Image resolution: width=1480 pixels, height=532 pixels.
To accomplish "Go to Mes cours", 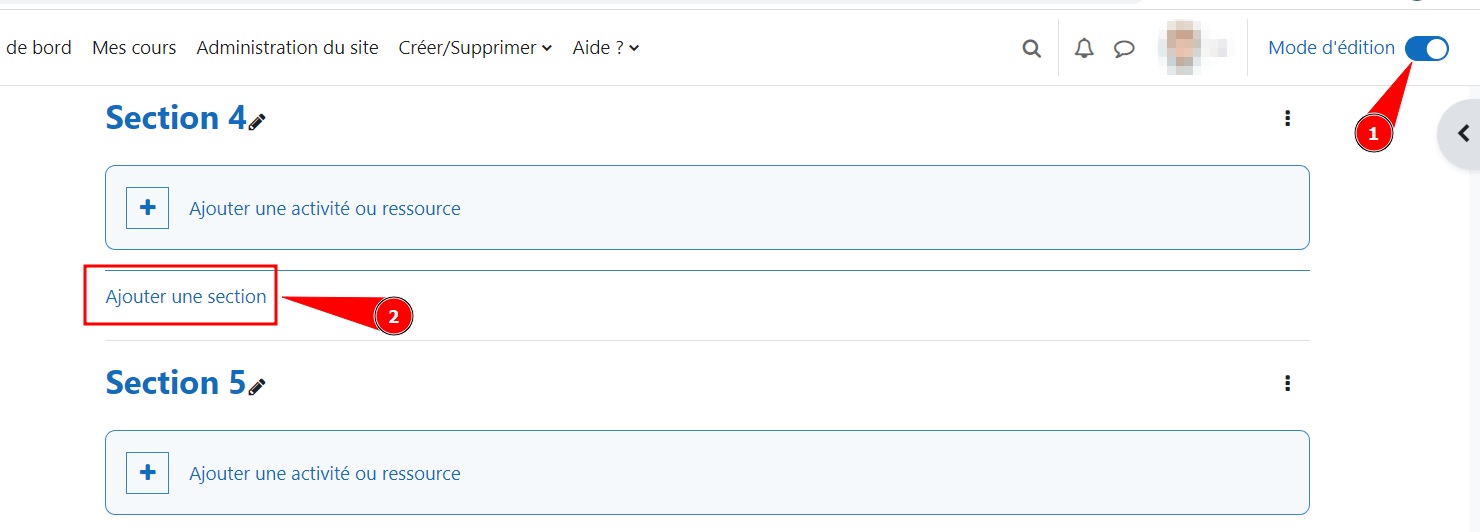I will (x=134, y=48).
